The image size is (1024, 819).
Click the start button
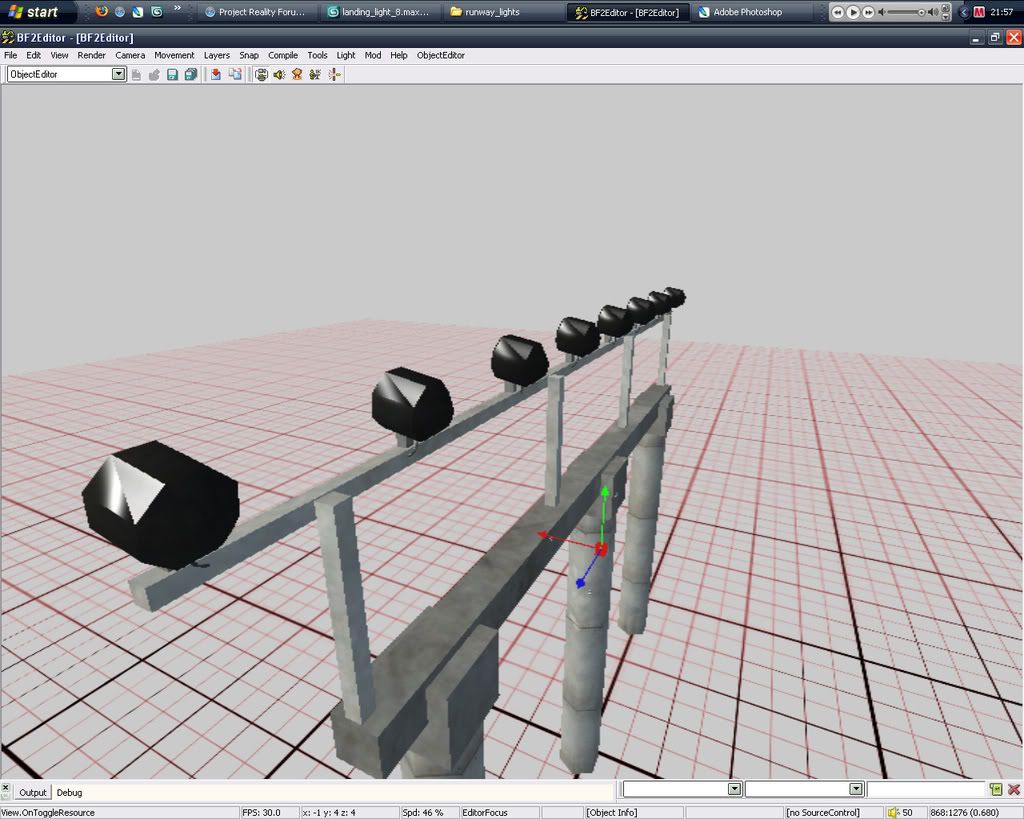(33, 12)
